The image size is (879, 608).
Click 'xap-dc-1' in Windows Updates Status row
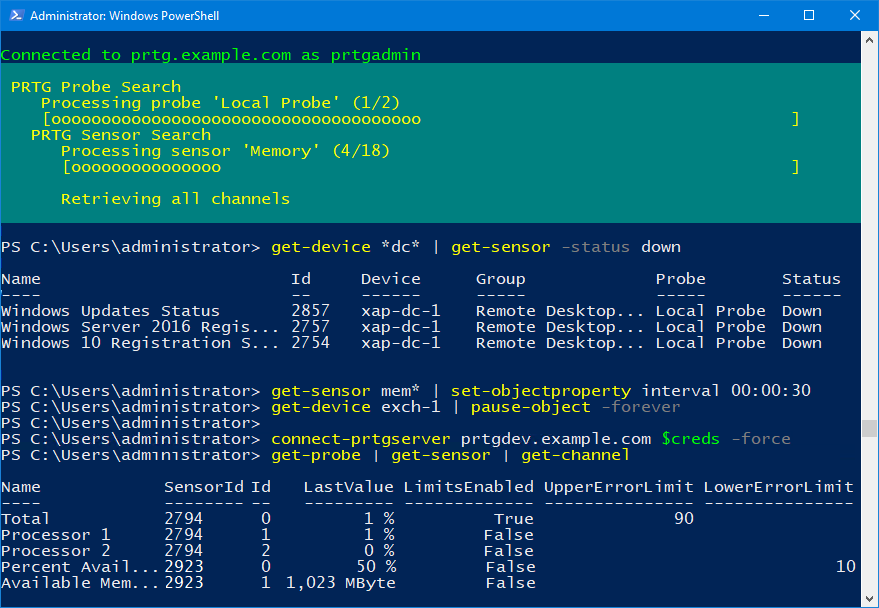pyautogui.click(x=401, y=311)
